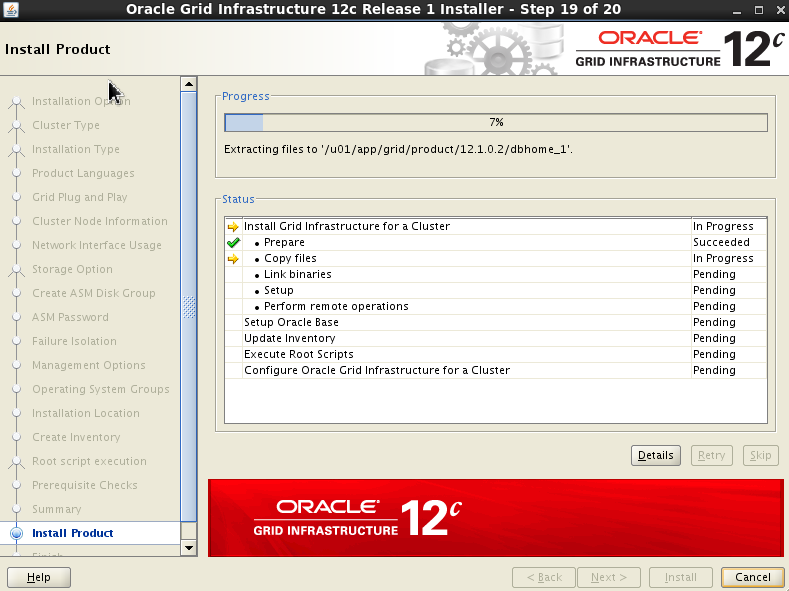
Task: Click the Install button
Action: (x=681, y=577)
